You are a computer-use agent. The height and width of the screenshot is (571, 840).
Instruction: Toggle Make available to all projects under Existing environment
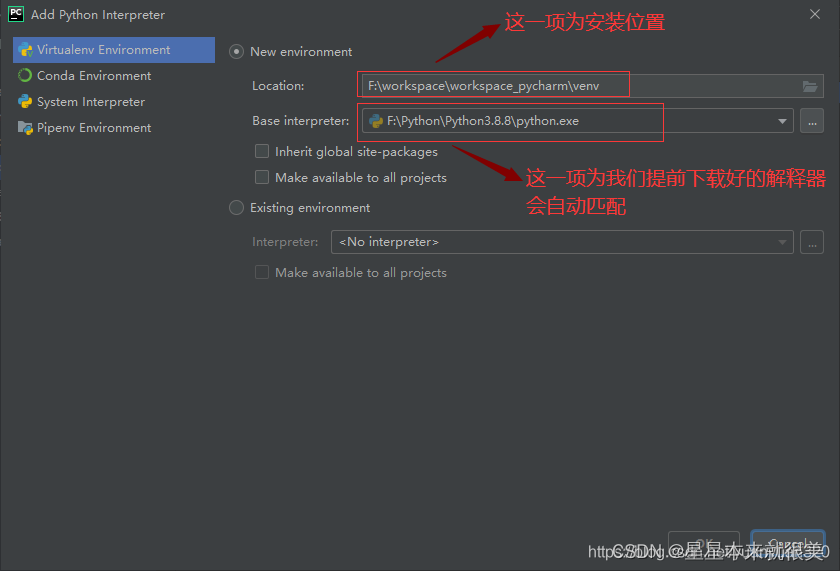point(262,273)
